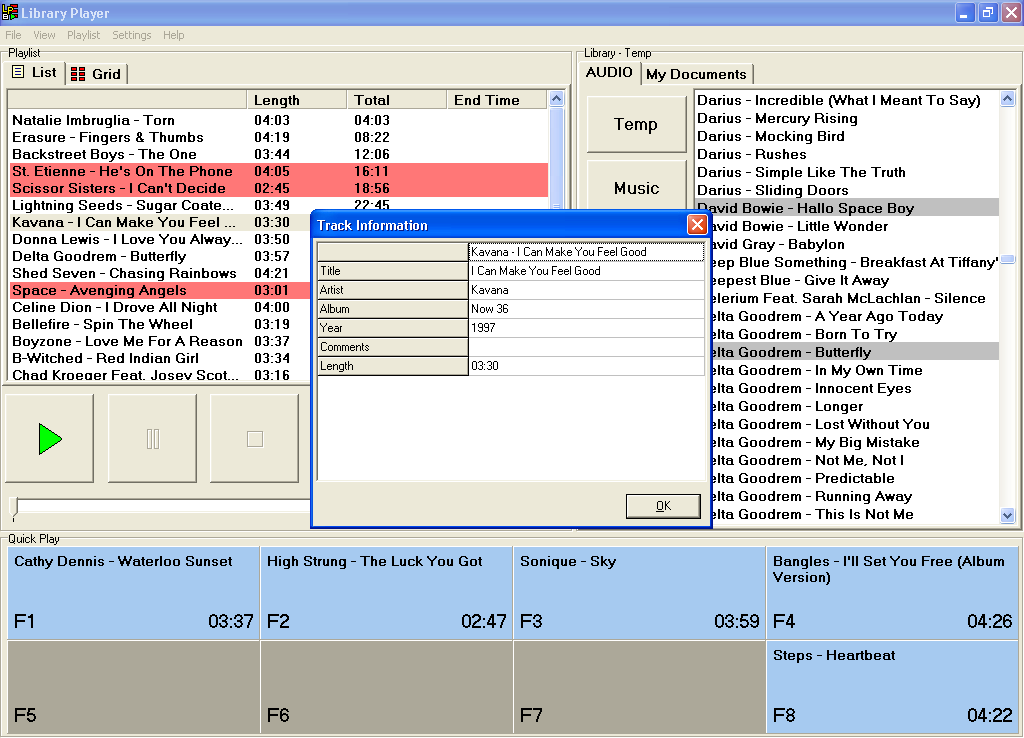The width and height of the screenshot is (1024, 738).
Task: Open the Playlist menu
Action: (x=84, y=35)
